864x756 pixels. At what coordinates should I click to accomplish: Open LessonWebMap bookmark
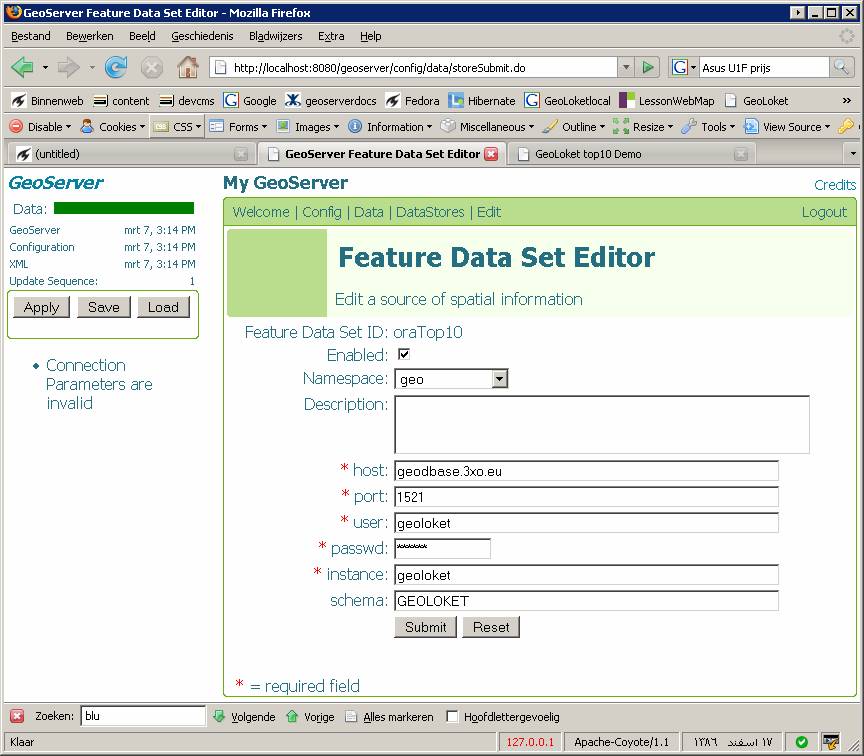point(667,101)
